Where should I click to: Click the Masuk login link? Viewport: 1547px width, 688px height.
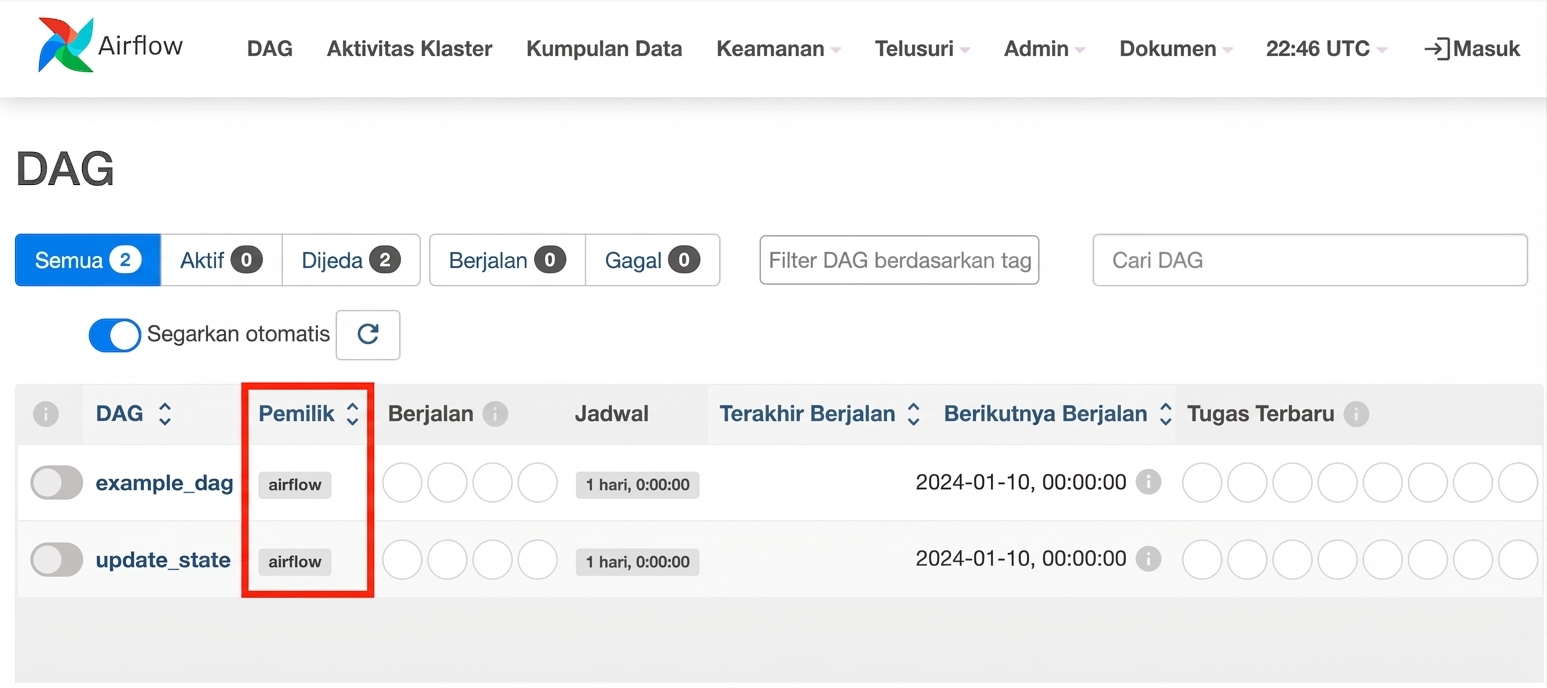(x=1471, y=48)
